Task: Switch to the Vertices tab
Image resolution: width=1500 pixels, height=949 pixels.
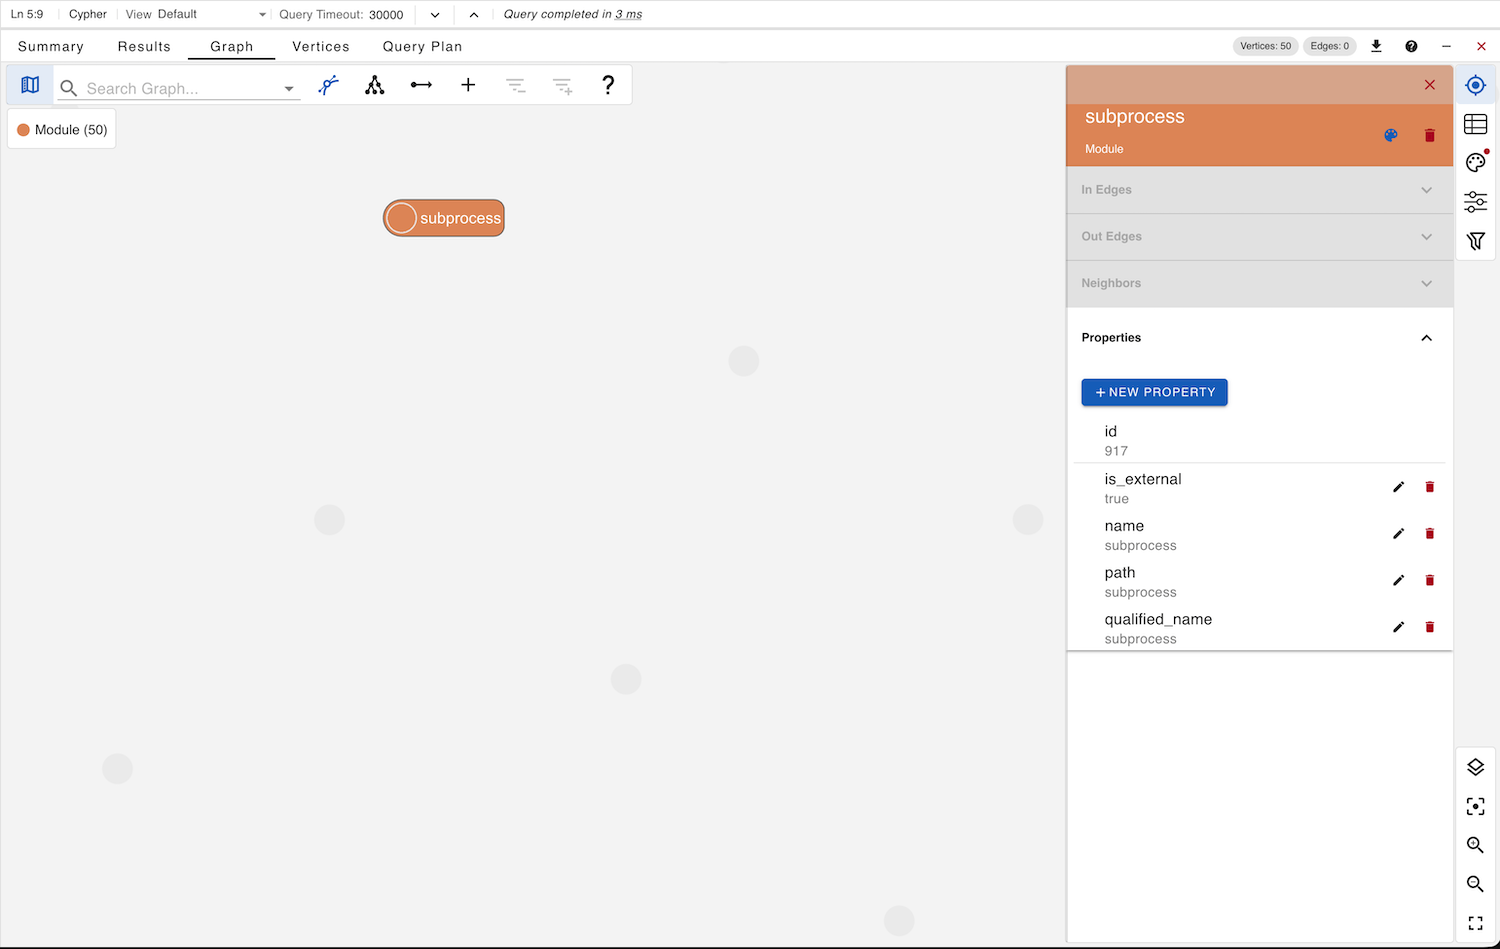Action: pos(321,47)
